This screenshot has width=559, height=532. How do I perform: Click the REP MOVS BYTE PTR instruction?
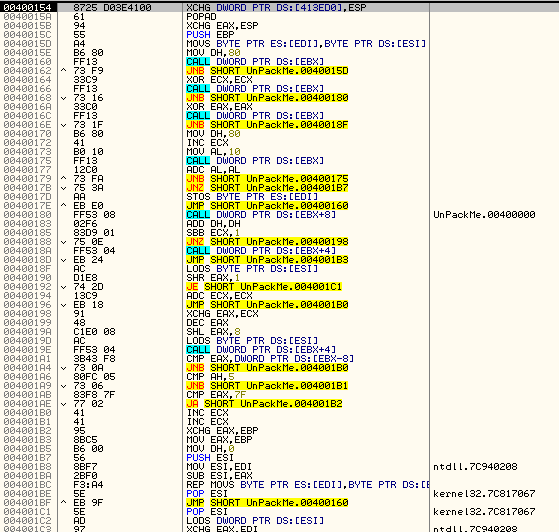[x=307, y=485]
